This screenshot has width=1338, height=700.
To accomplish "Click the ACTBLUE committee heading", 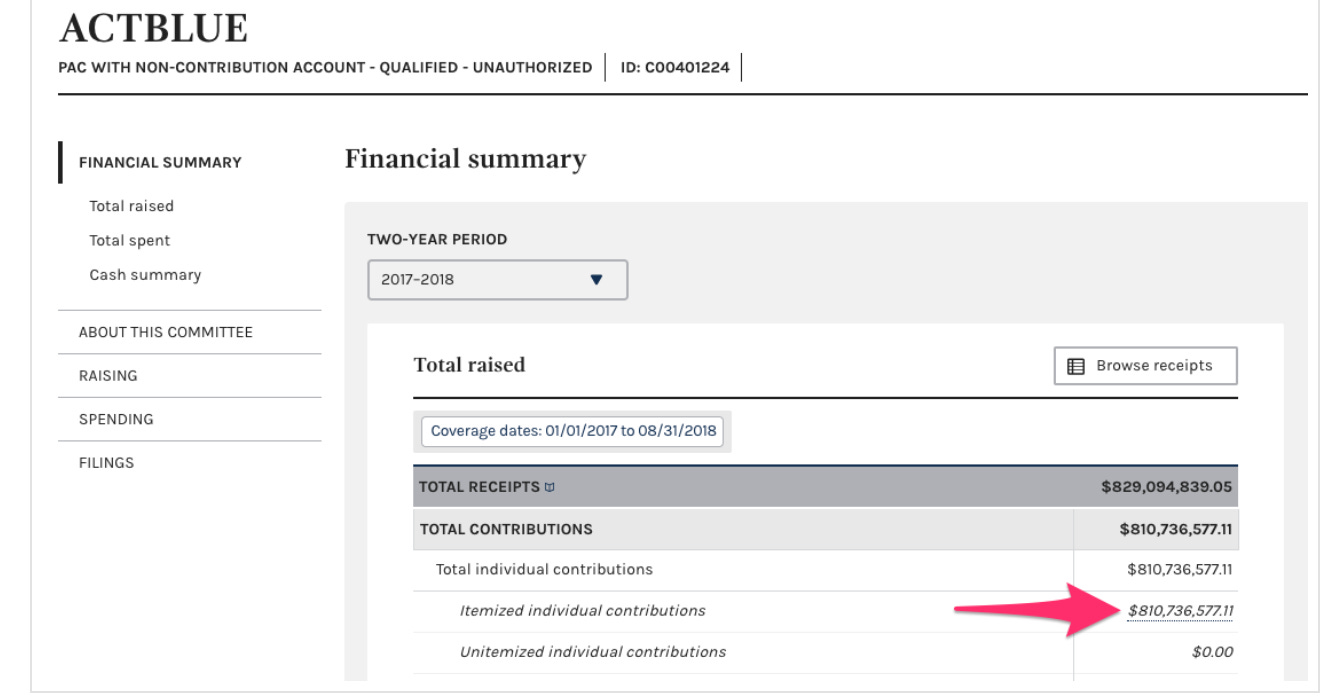I will [153, 30].
